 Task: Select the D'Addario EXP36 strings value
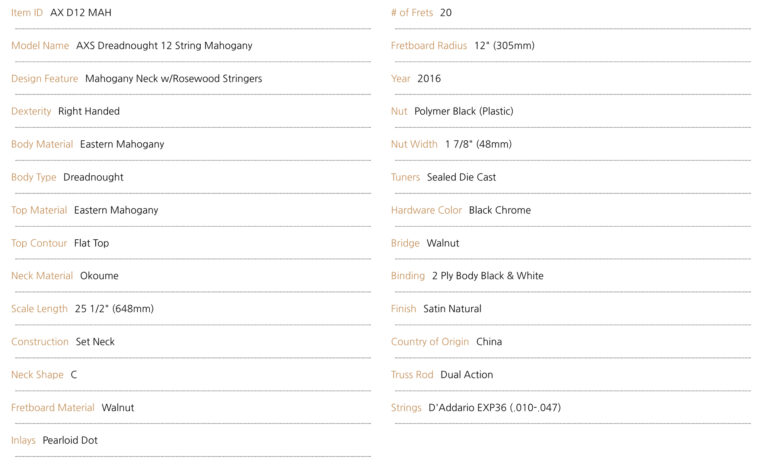[x=495, y=407]
